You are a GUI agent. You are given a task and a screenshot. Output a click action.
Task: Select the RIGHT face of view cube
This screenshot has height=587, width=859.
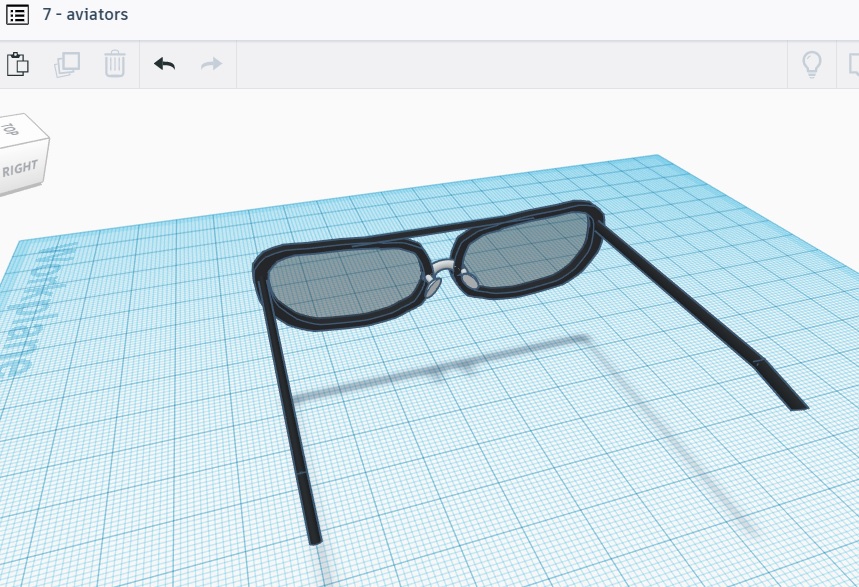point(21,167)
